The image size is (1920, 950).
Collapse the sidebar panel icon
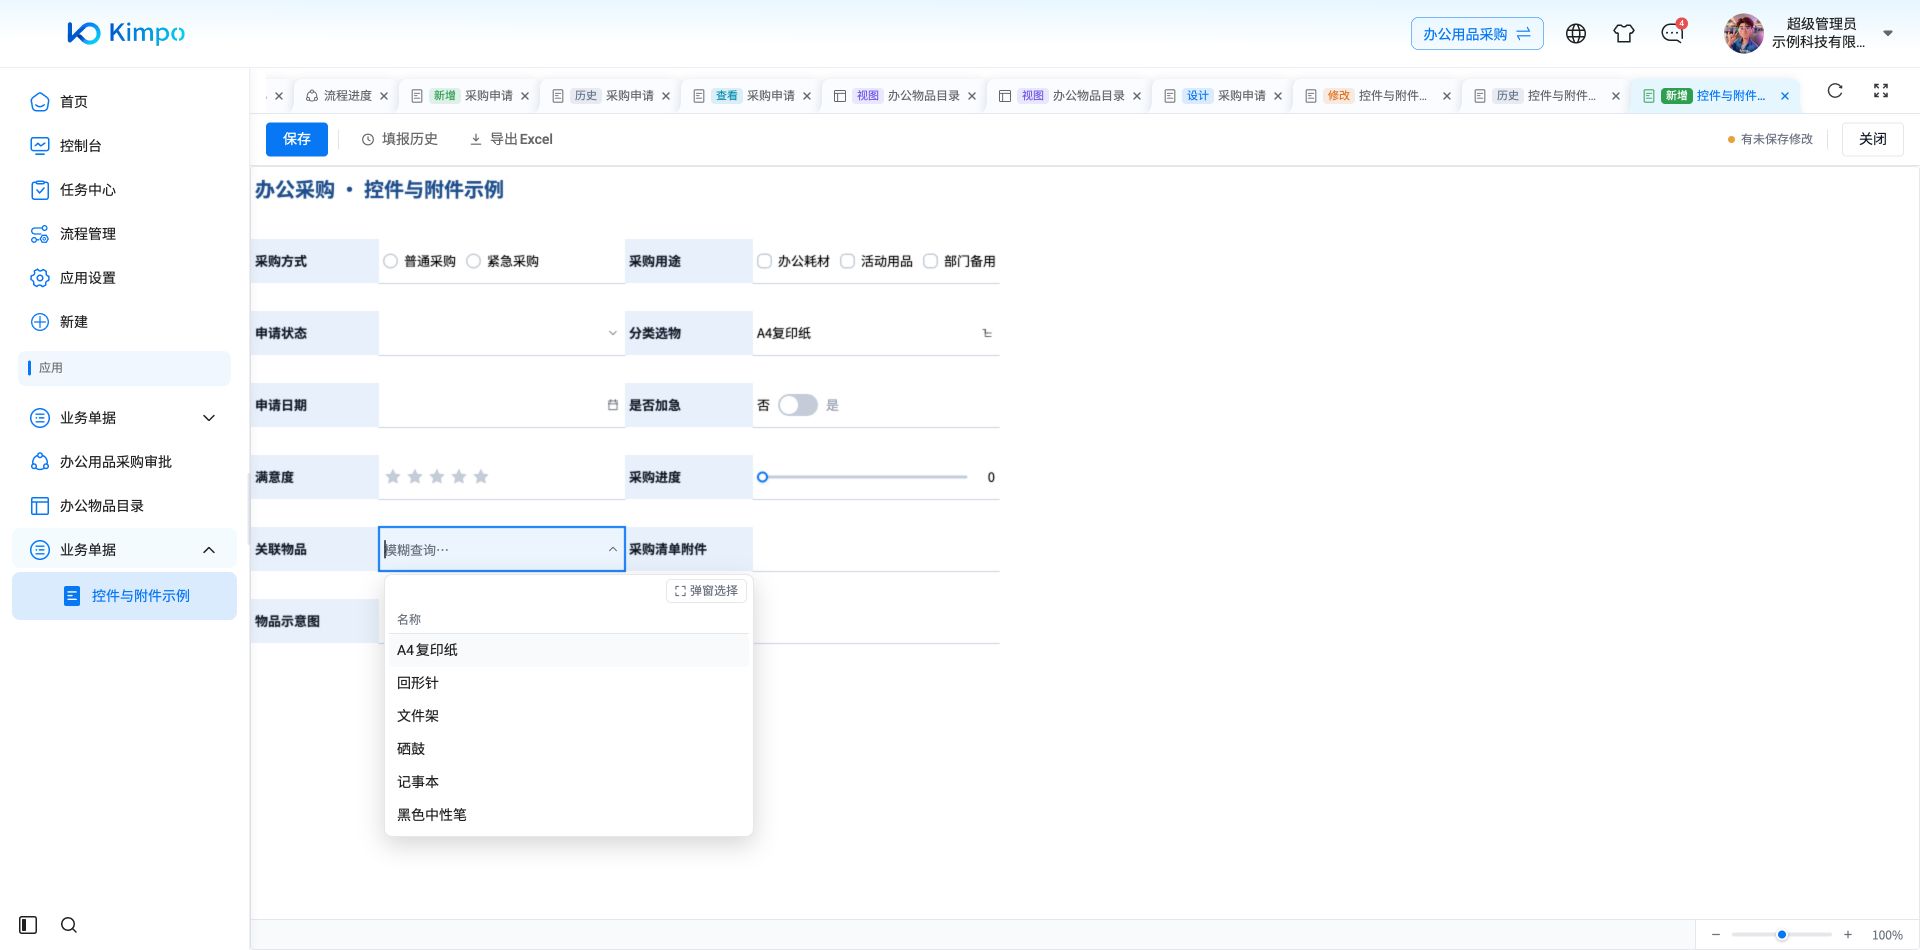tap(28, 925)
